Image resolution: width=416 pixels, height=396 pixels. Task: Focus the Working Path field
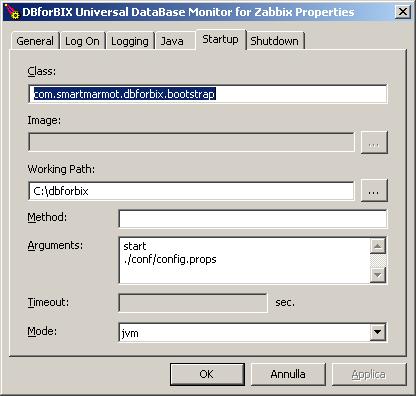point(191,191)
